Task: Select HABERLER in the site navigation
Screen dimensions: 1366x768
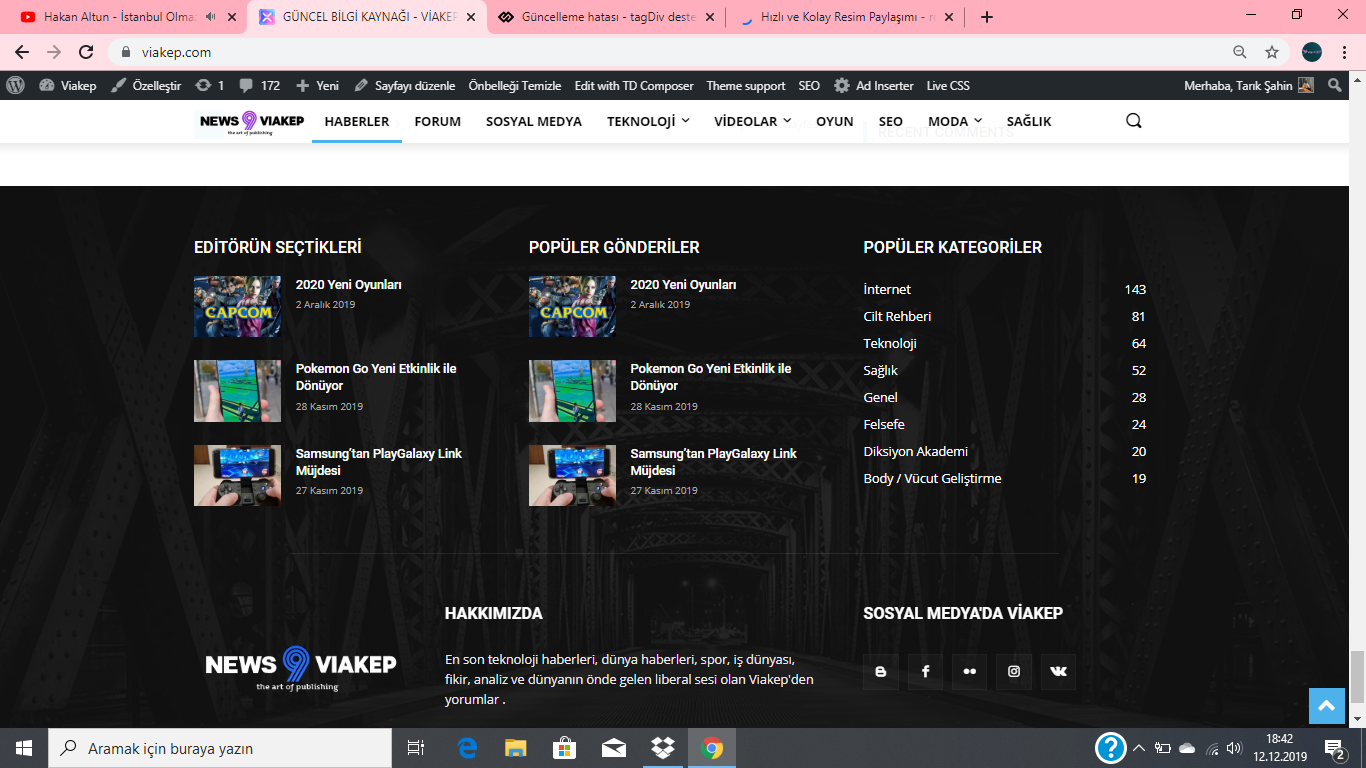Action: click(x=357, y=121)
